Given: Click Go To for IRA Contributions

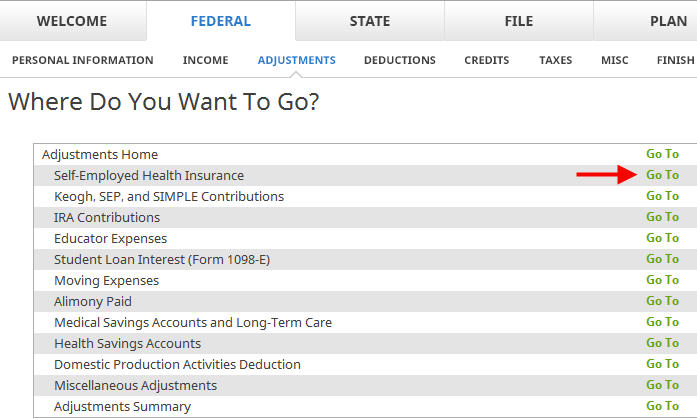Looking at the screenshot, I should coord(662,217).
